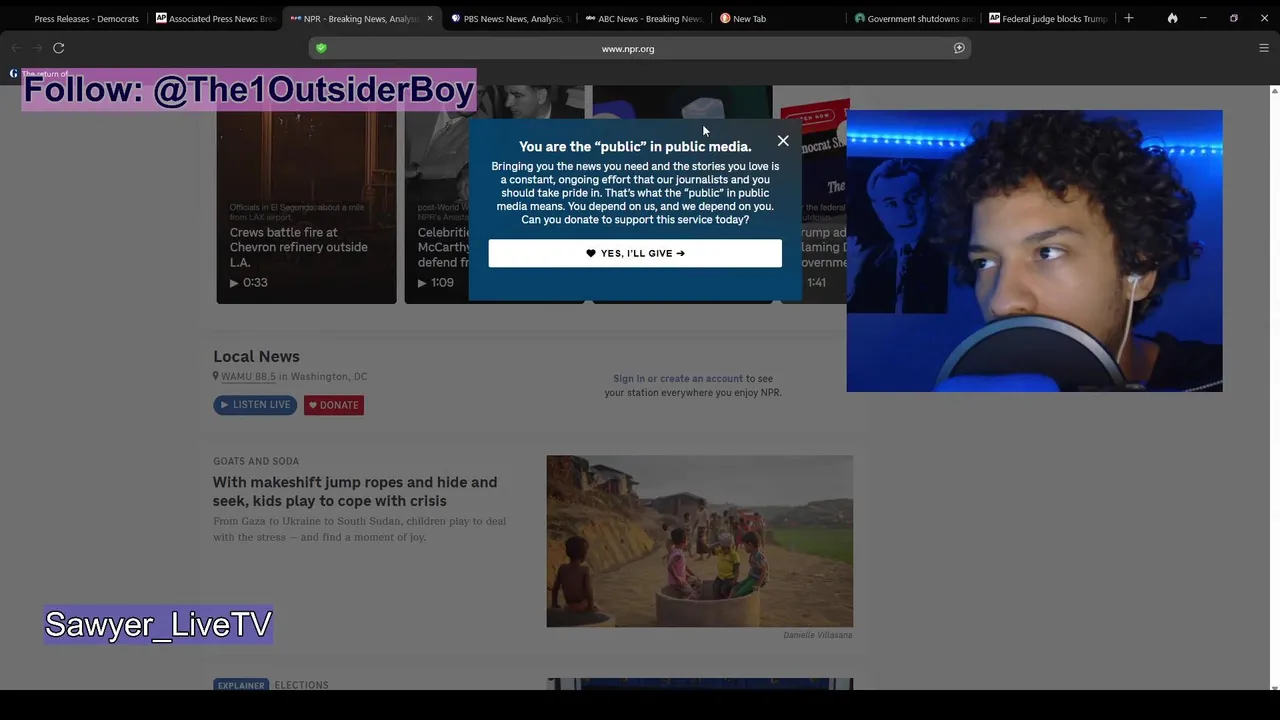Switch to Government shutdowns tab
The width and height of the screenshot is (1280, 720).
914,18
